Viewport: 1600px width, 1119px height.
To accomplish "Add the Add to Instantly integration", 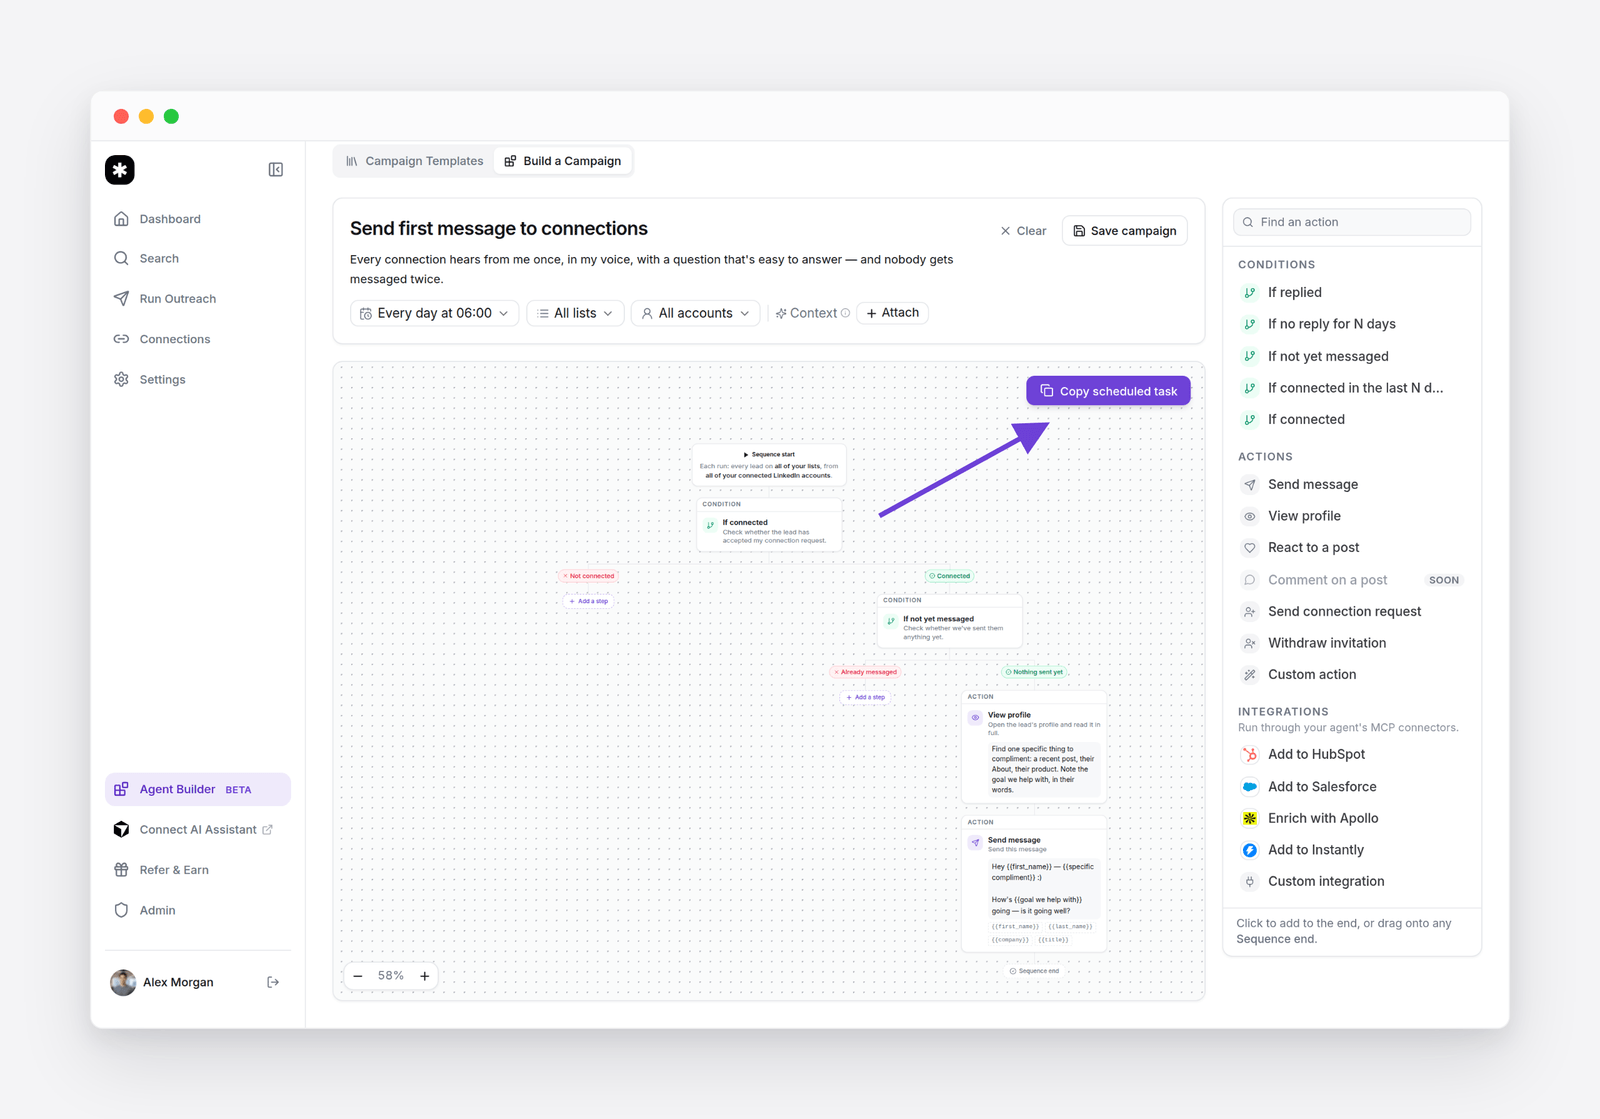I will coord(1352,850).
